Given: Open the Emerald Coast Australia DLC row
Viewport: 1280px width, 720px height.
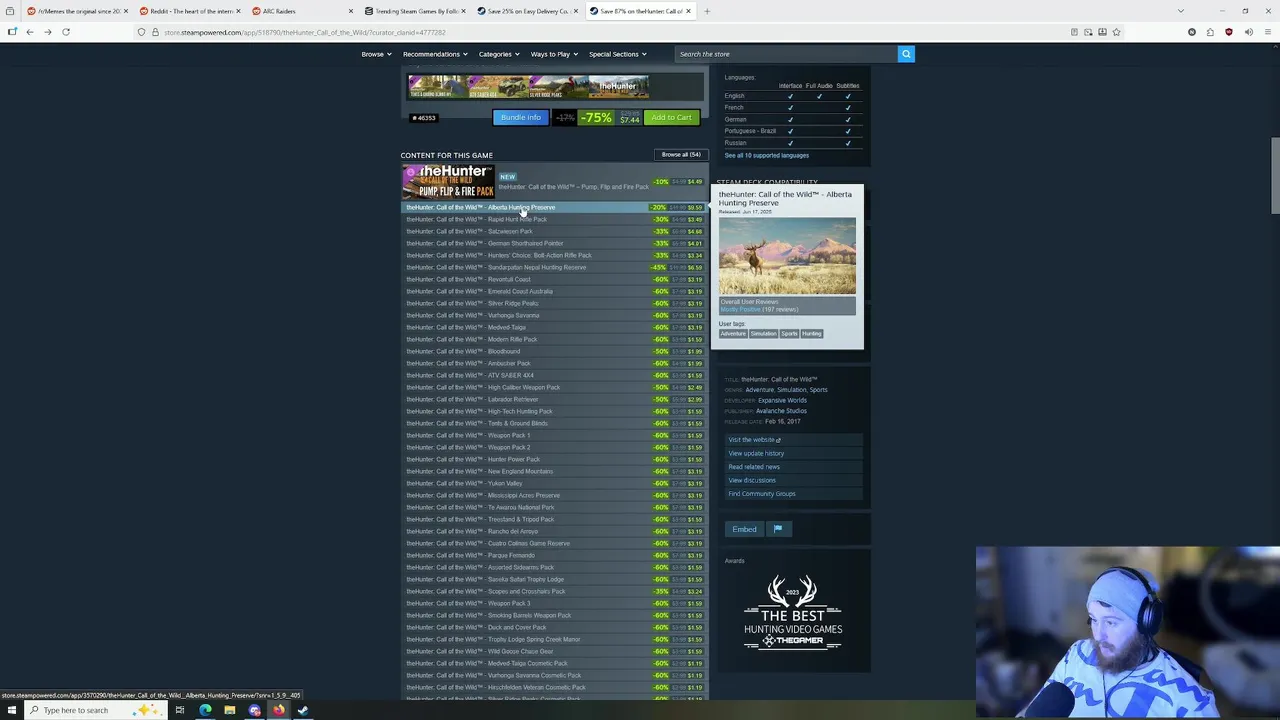Looking at the screenshot, I should 554,291.
